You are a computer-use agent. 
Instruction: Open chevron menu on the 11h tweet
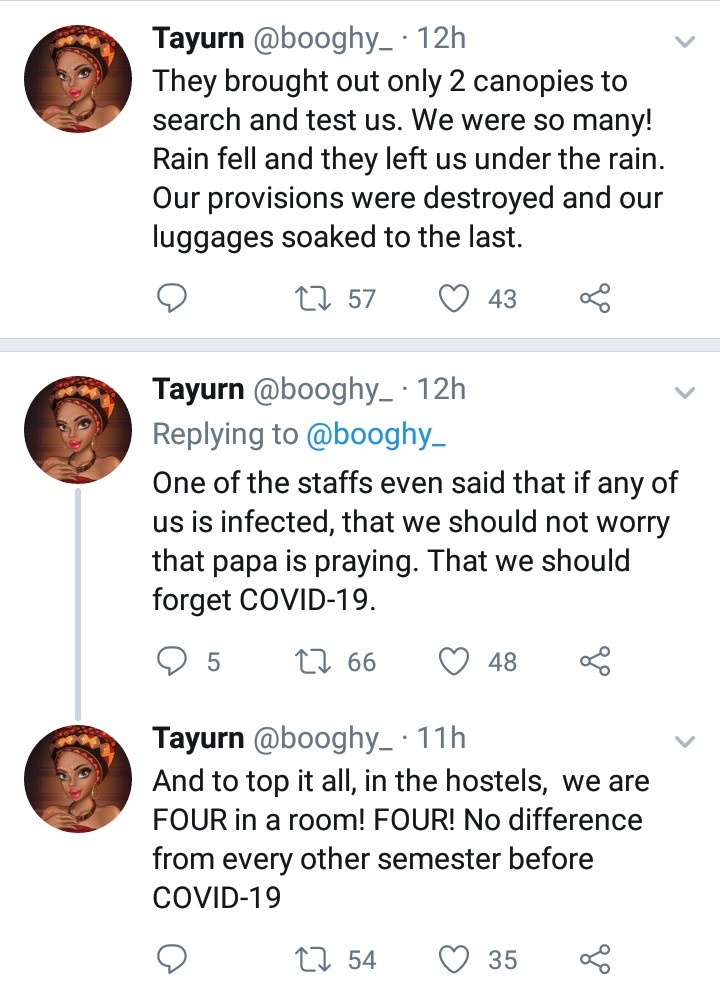coord(685,742)
